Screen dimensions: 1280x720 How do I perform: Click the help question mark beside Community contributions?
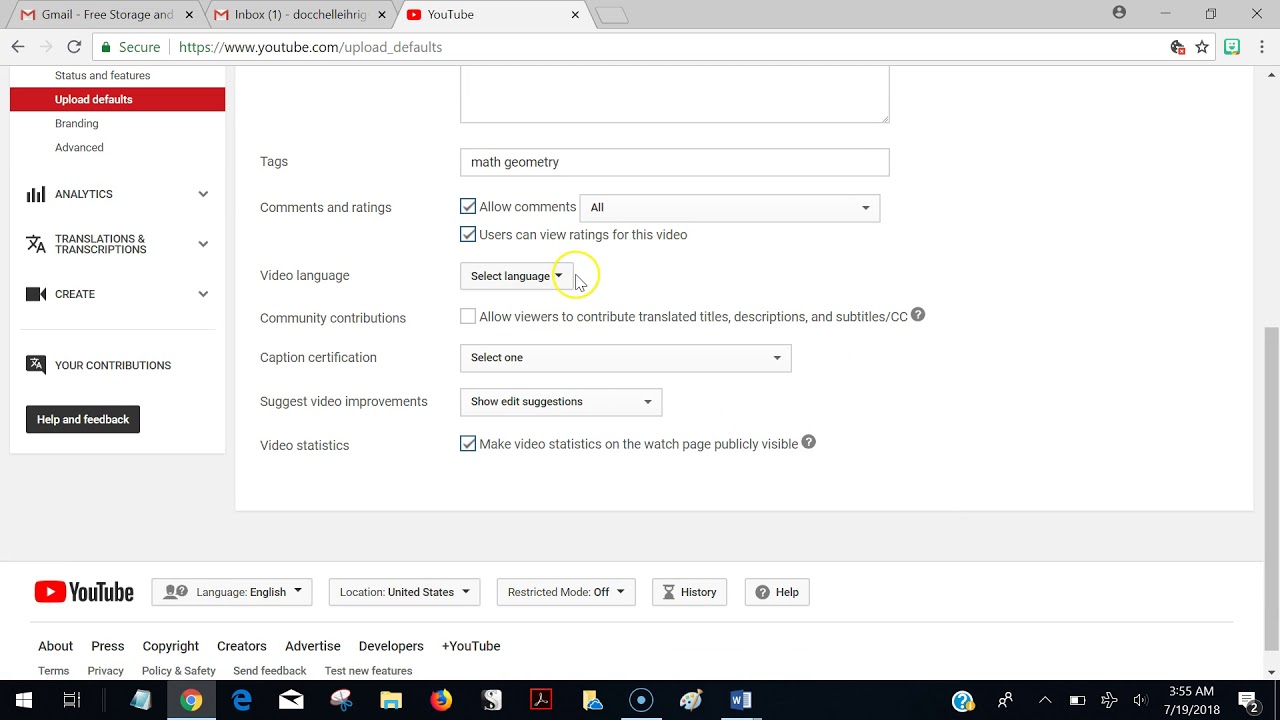(918, 315)
